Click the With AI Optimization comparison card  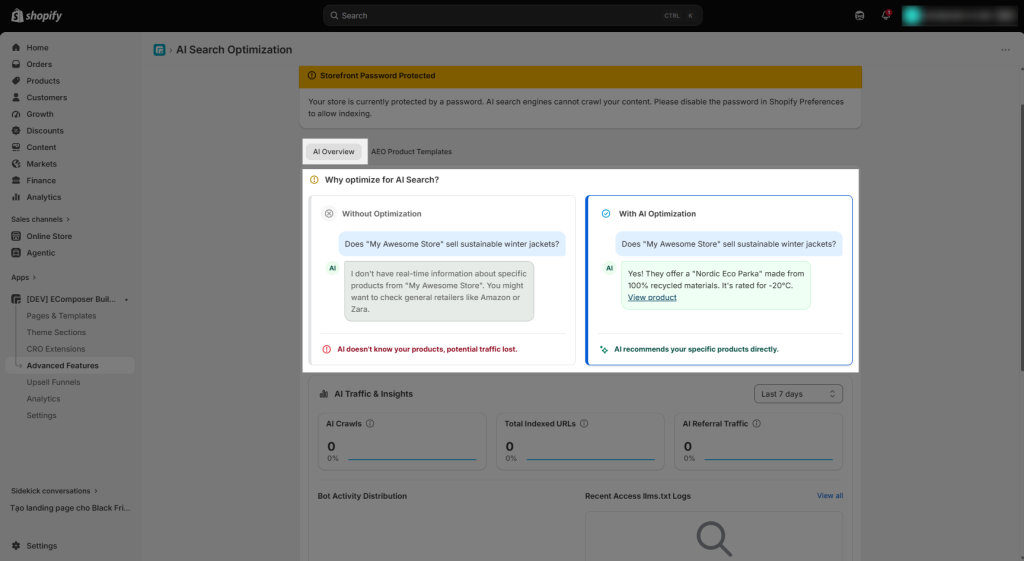click(x=719, y=280)
